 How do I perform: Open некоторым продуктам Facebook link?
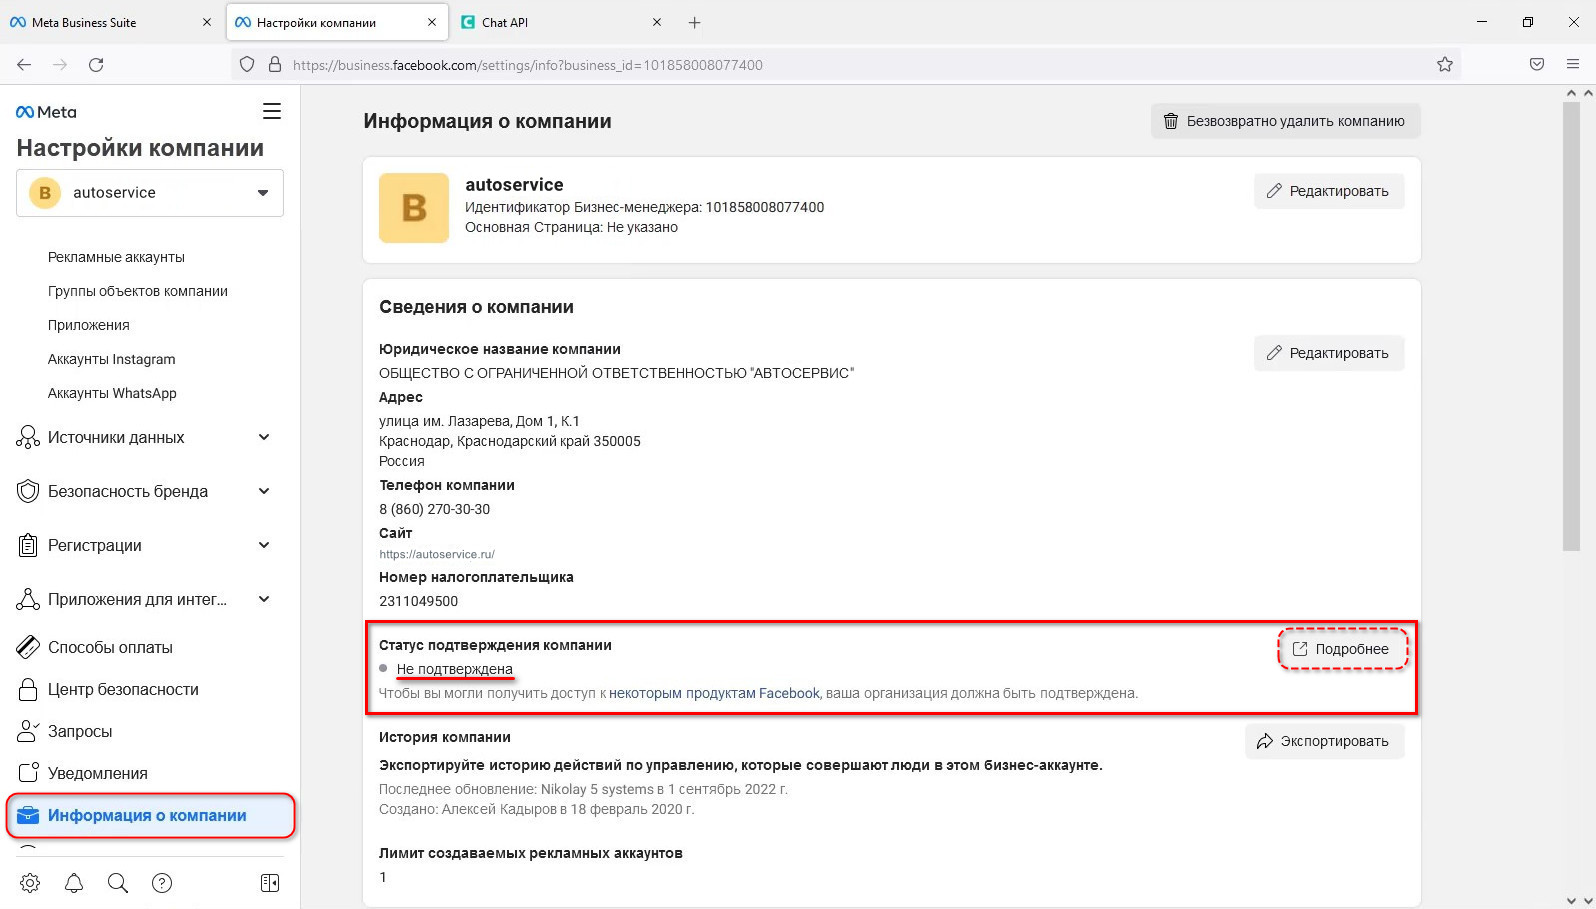pos(714,693)
